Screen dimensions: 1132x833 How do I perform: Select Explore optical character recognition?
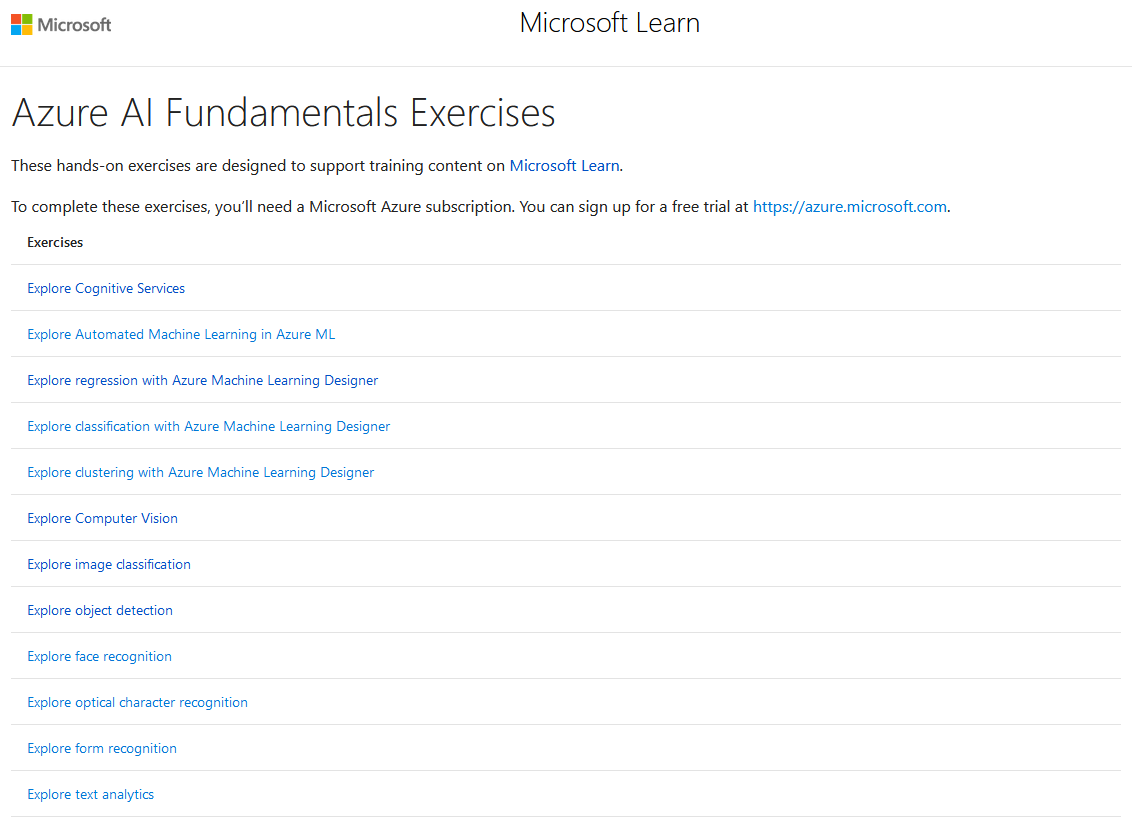(138, 702)
